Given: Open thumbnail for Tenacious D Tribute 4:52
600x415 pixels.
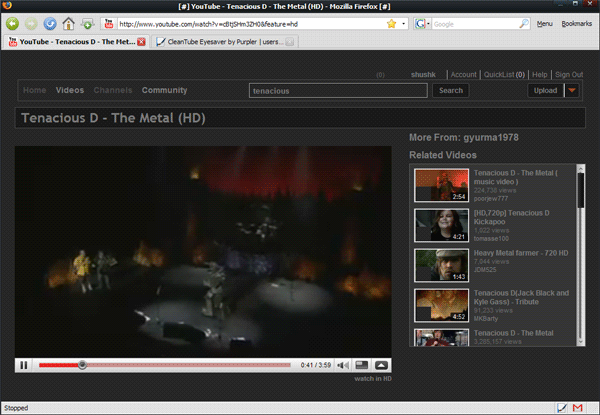Looking at the screenshot, I should pyautogui.click(x=441, y=305).
